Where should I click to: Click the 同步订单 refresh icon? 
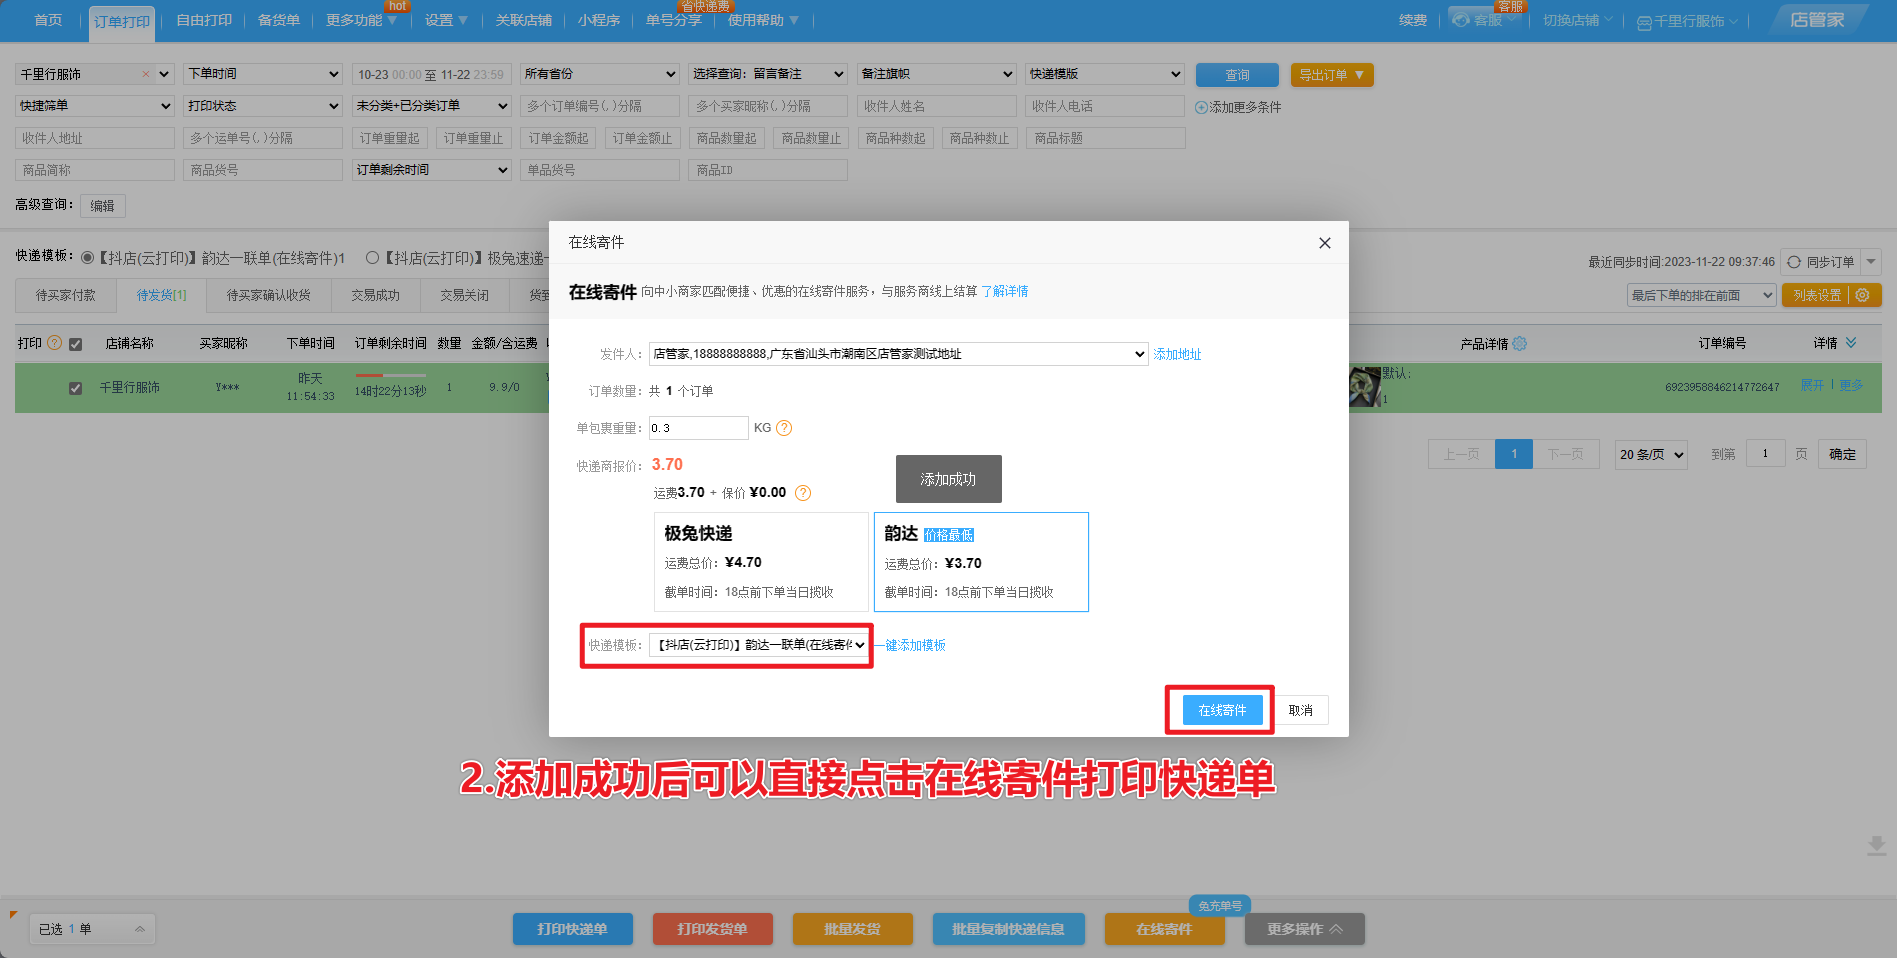tap(1794, 262)
